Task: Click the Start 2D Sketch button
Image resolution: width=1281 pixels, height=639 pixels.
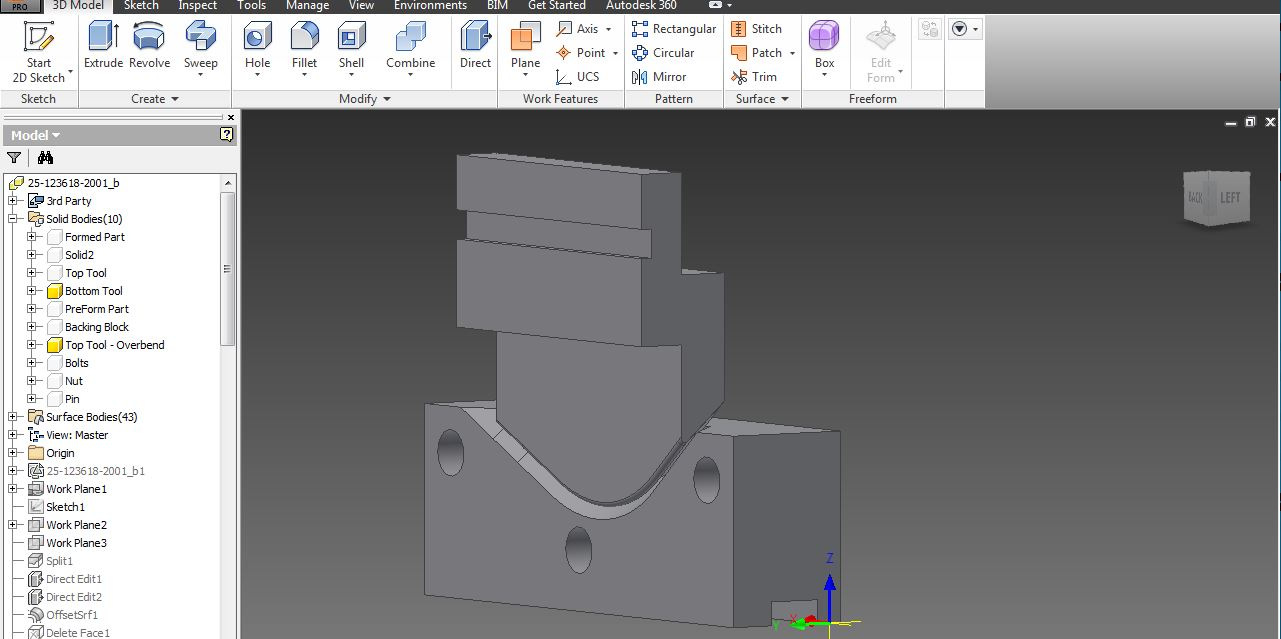Action: pyautogui.click(x=40, y=48)
